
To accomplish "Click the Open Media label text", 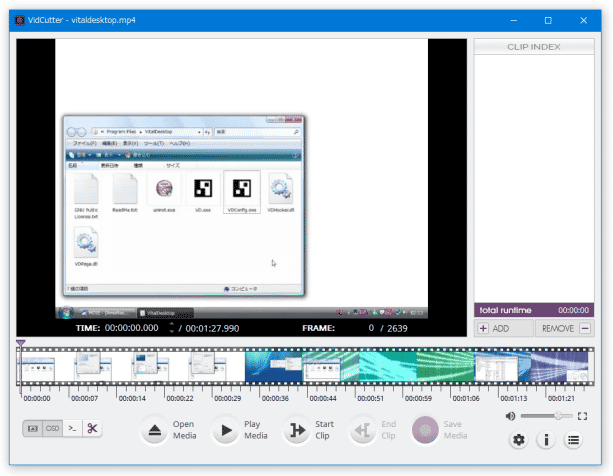I will (185, 430).
